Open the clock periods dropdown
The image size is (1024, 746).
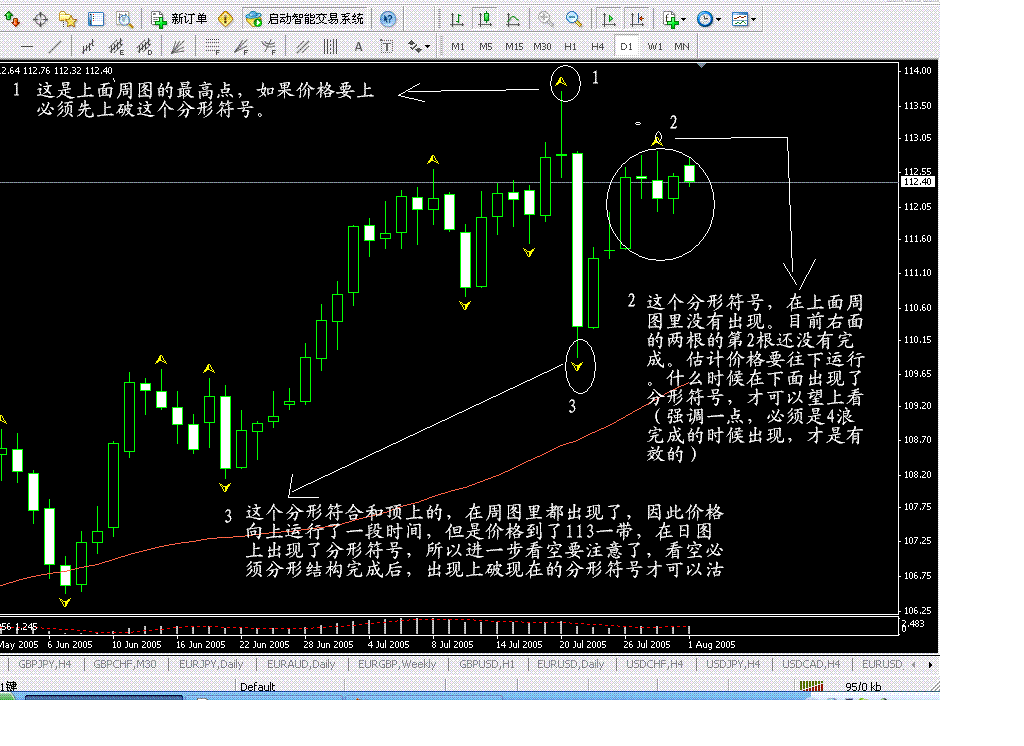click(x=709, y=19)
